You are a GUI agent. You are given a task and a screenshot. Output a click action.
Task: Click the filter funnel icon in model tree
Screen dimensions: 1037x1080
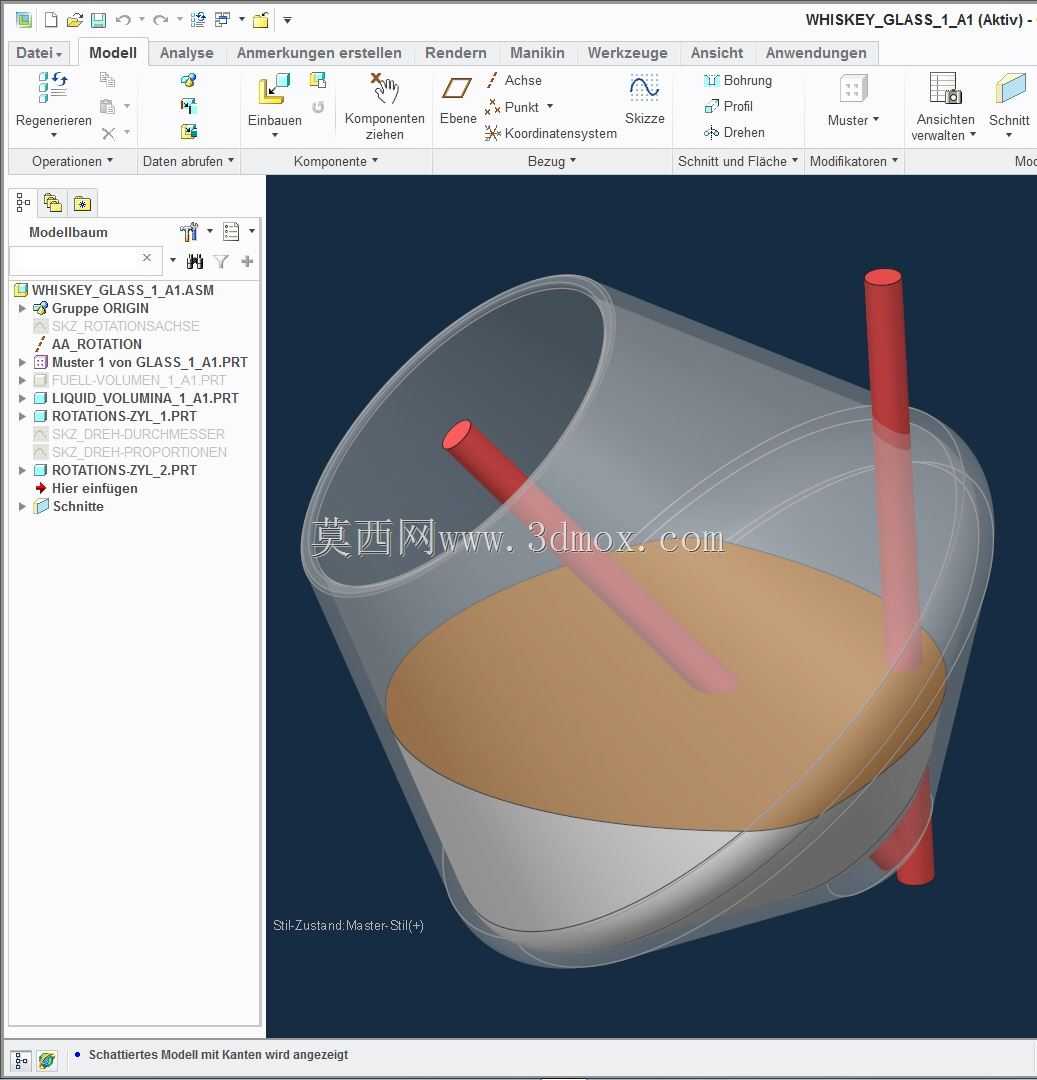click(221, 261)
